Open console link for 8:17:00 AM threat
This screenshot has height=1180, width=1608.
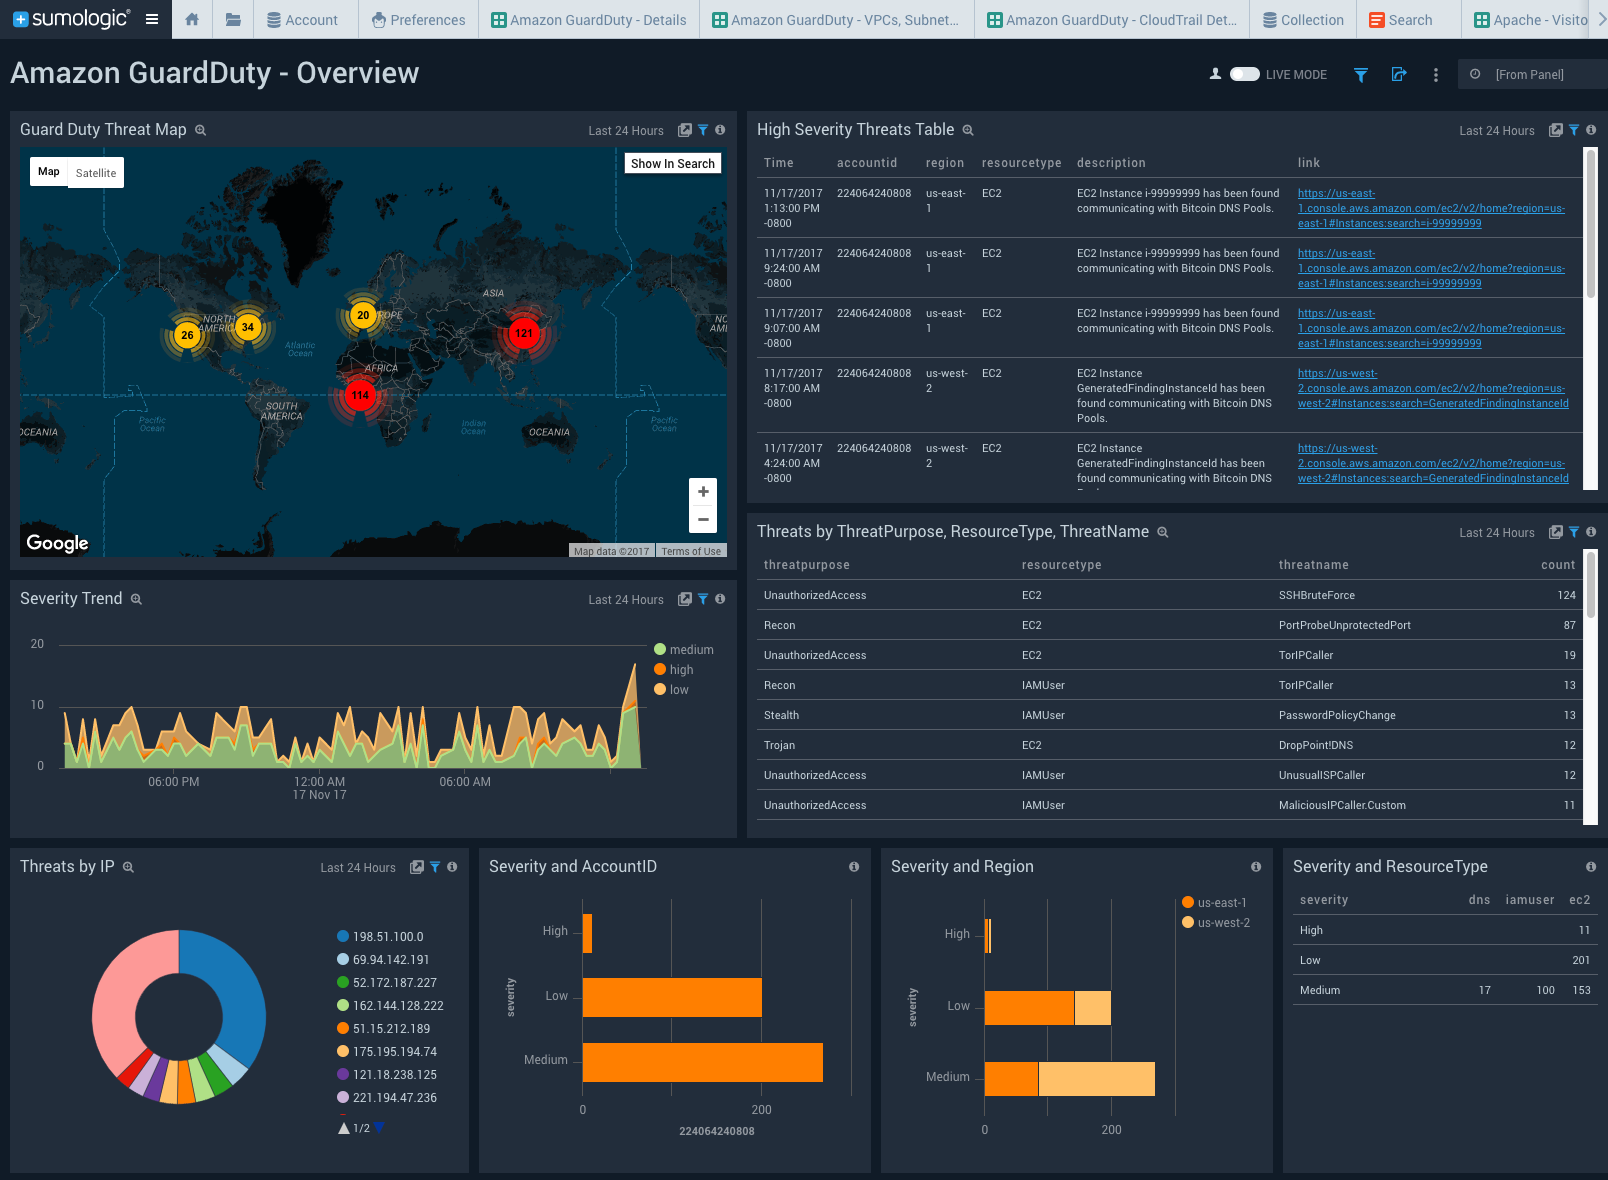point(1433,388)
